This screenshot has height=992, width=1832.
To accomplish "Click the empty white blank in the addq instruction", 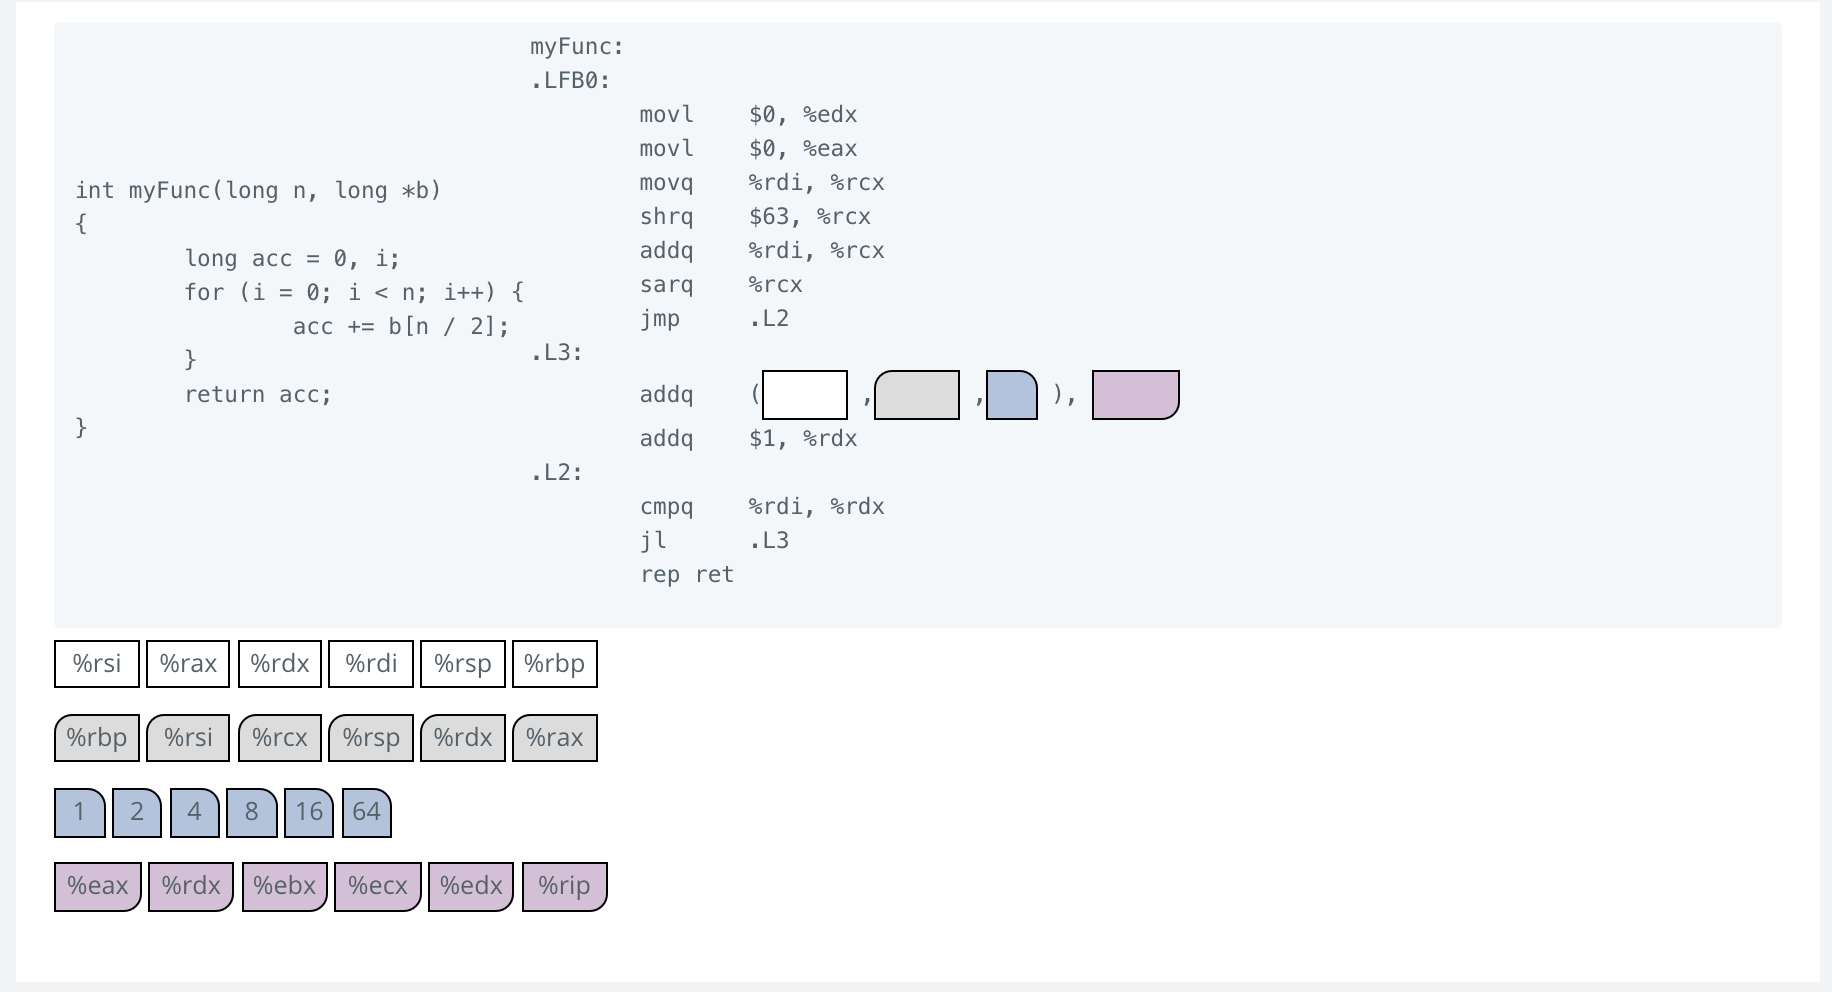I will (804, 394).
